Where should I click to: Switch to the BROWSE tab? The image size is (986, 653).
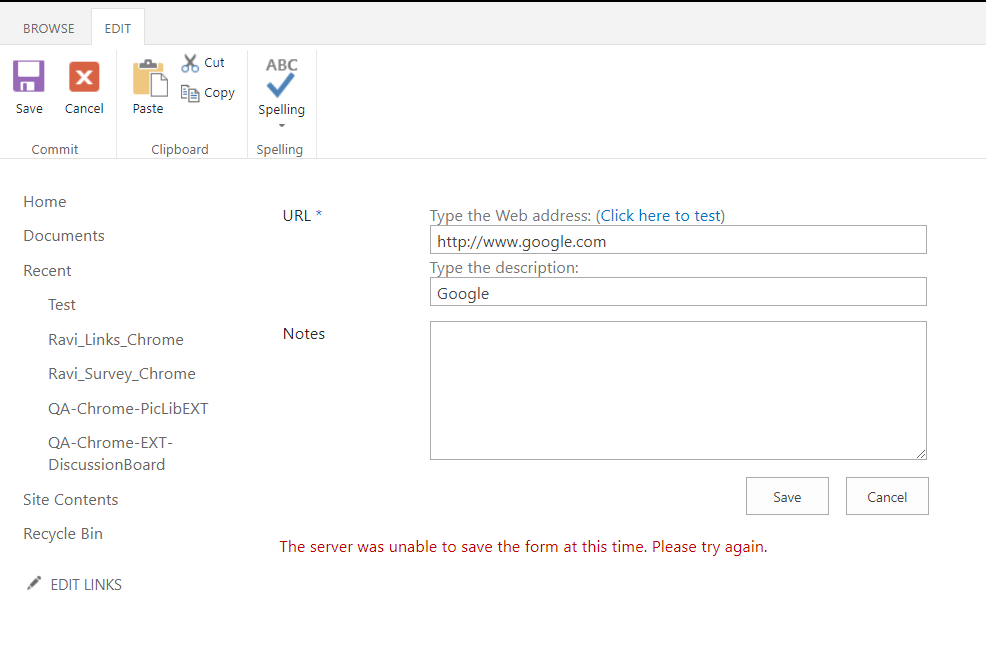(49, 28)
